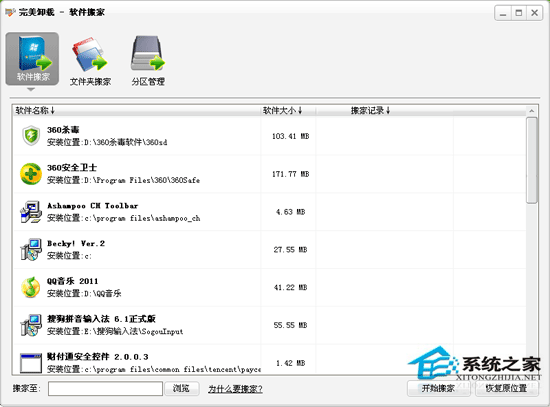
Task: Click the 财付通安全控件 window icon
Action: [x=31, y=363]
